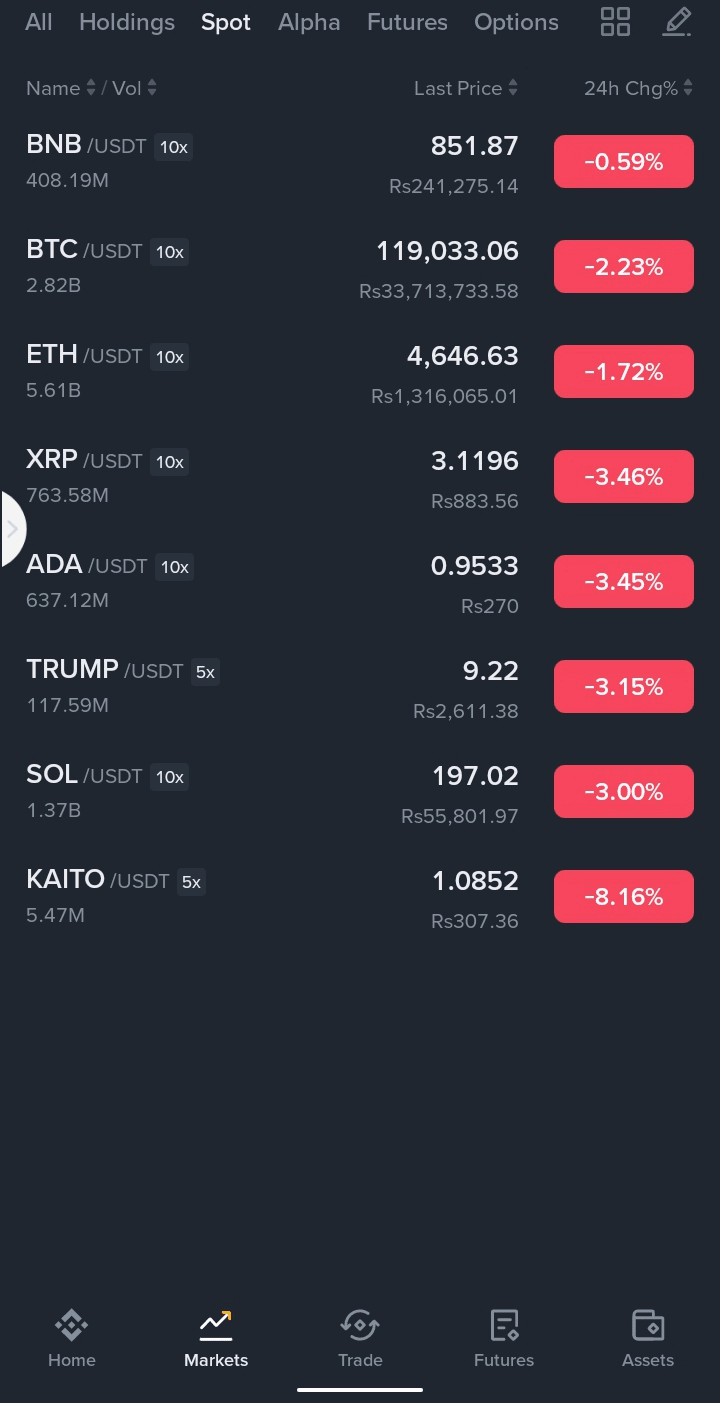Open the Futures icon in bottom bar

[x=504, y=1326]
